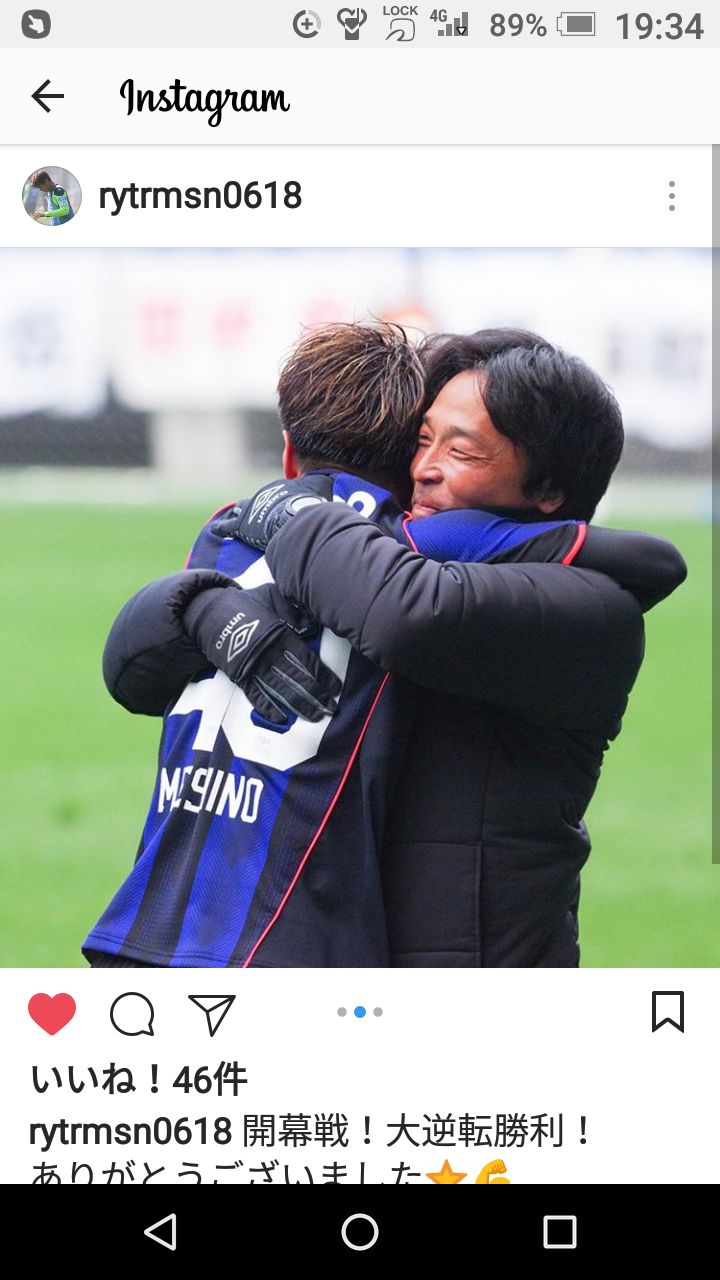The height and width of the screenshot is (1280, 720).
Task: Tap the 4G signal status icon
Action: [449, 22]
